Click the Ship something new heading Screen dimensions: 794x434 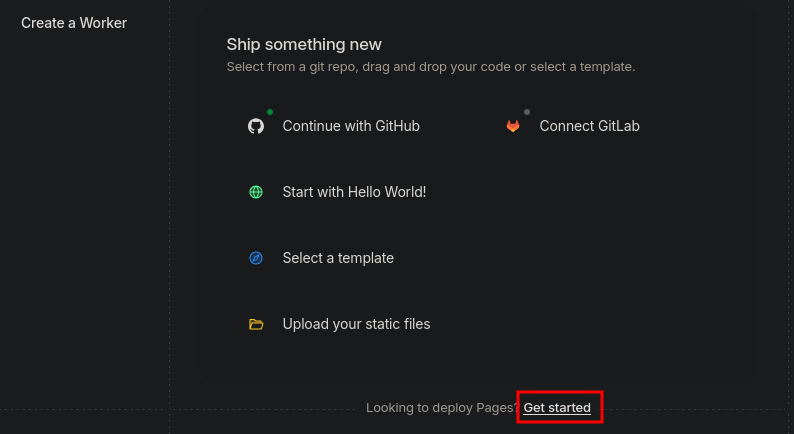tap(304, 45)
